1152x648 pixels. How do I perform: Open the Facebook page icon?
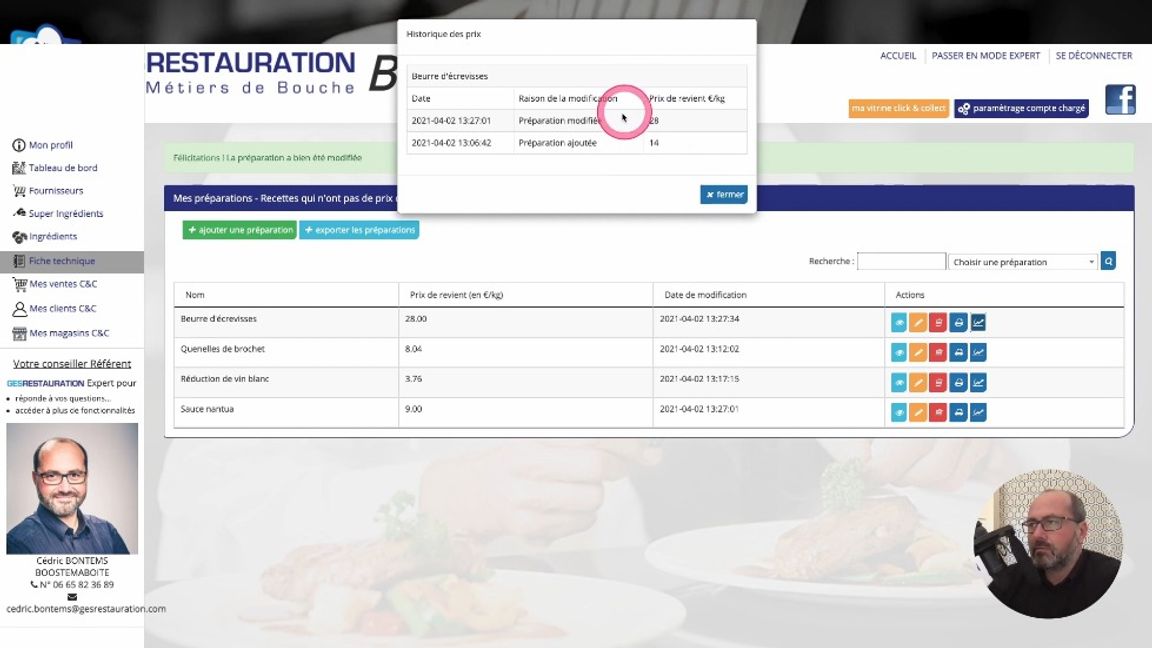pos(1120,100)
